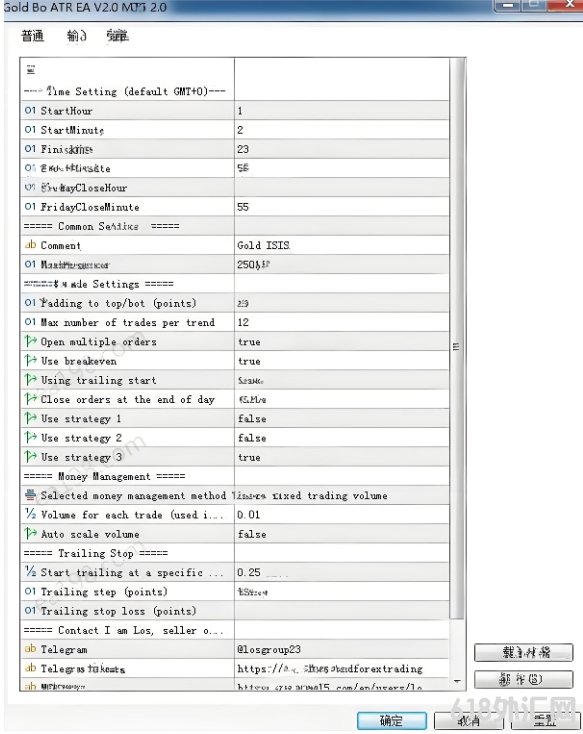This screenshot has width=583, height=734.
Task: Click the save (保存) button
Action: (524, 679)
